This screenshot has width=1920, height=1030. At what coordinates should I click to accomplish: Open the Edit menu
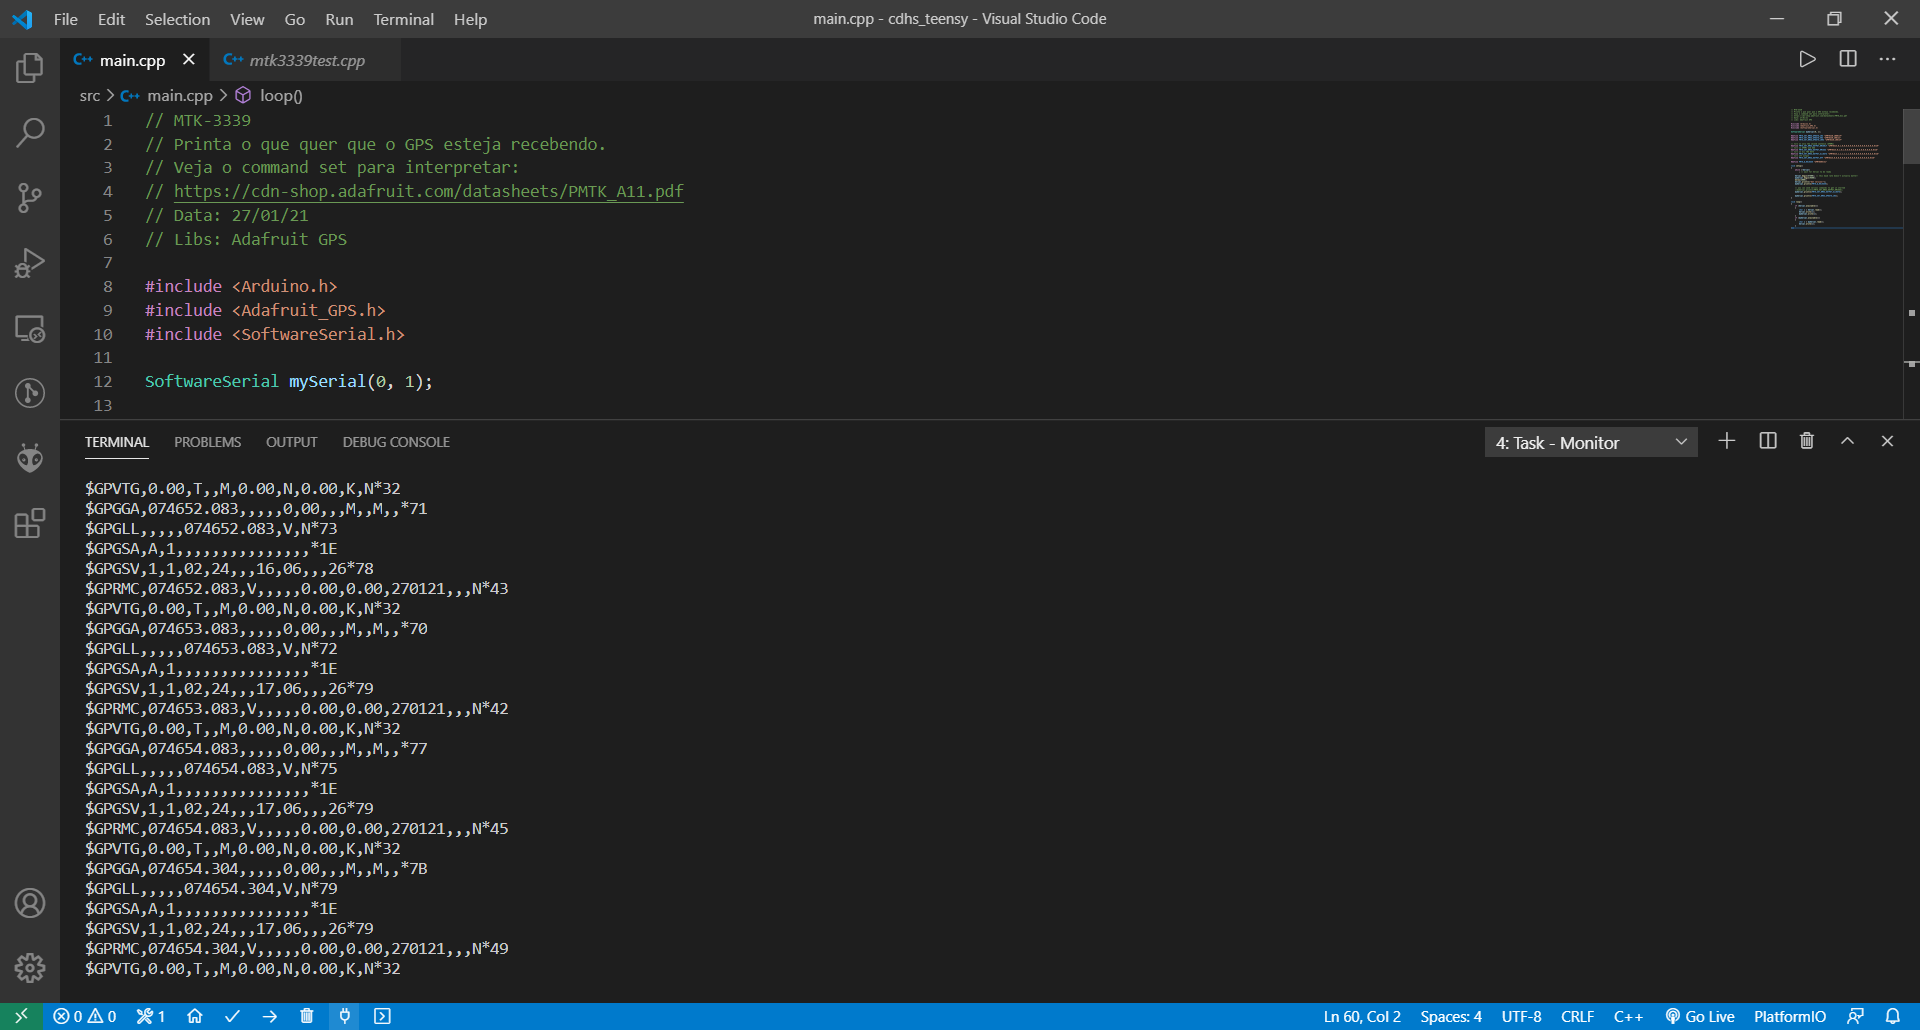[x=111, y=19]
